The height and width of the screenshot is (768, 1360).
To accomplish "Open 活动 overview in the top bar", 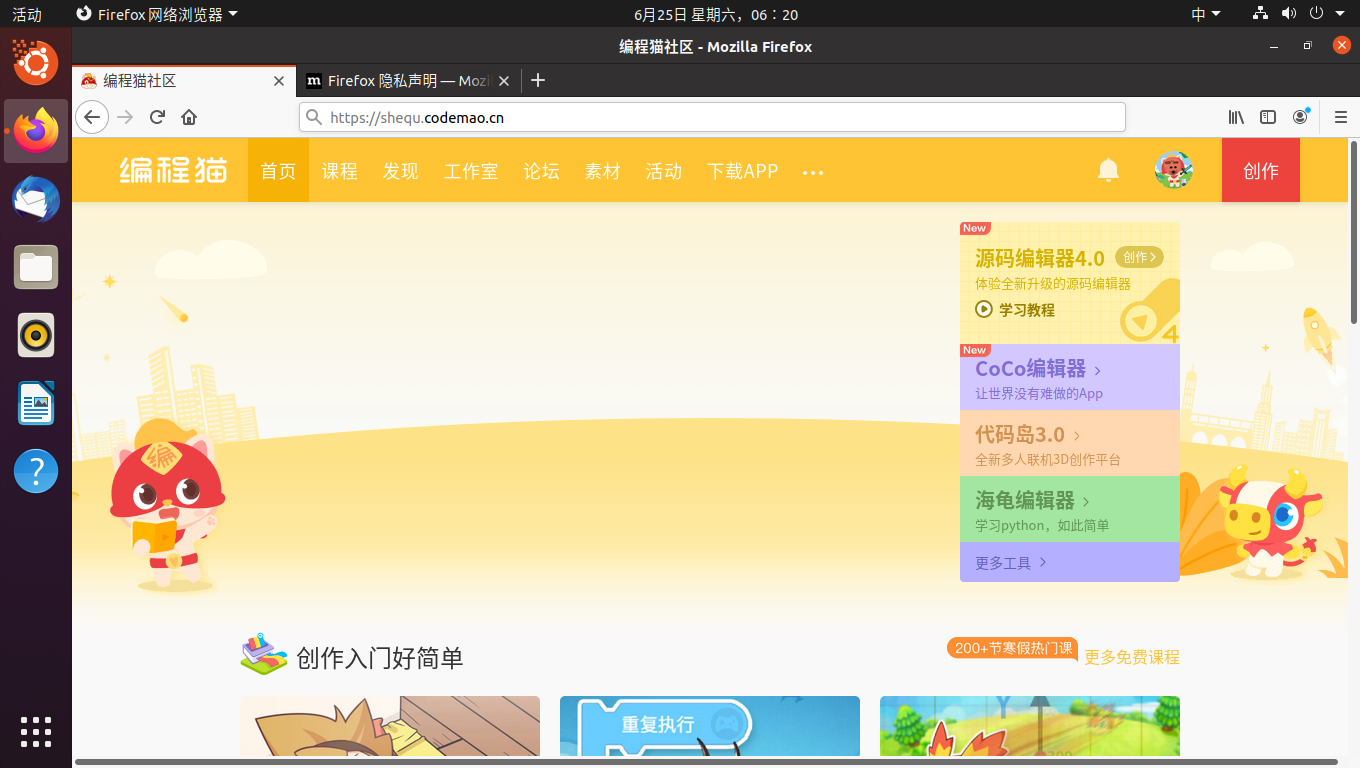I will (x=27, y=14).
